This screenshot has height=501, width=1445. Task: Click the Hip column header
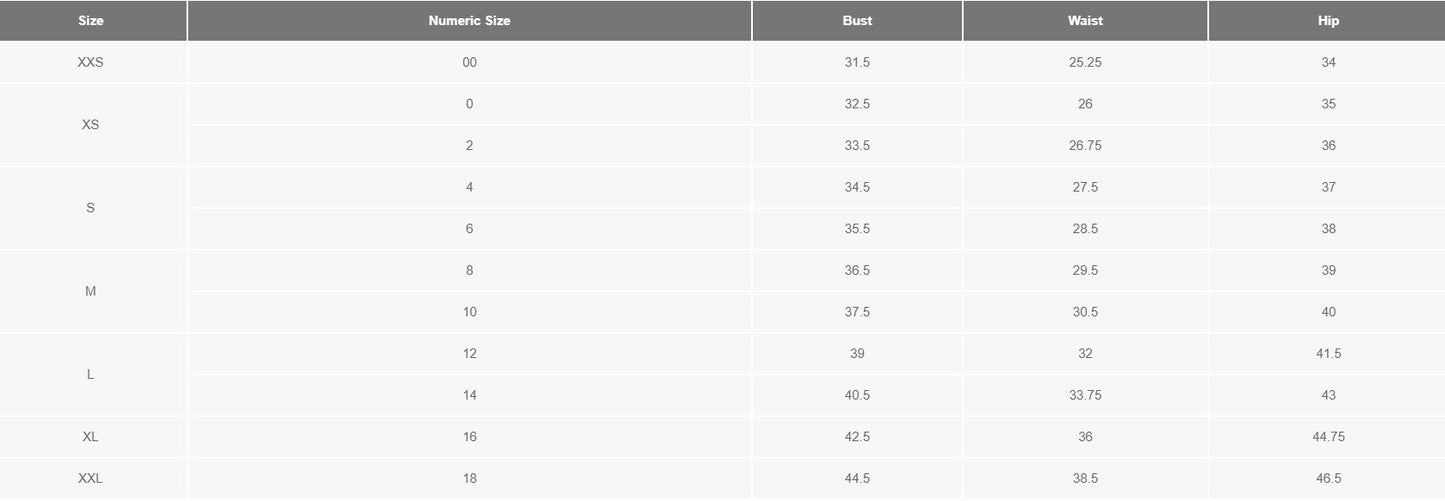[1328, 20]
